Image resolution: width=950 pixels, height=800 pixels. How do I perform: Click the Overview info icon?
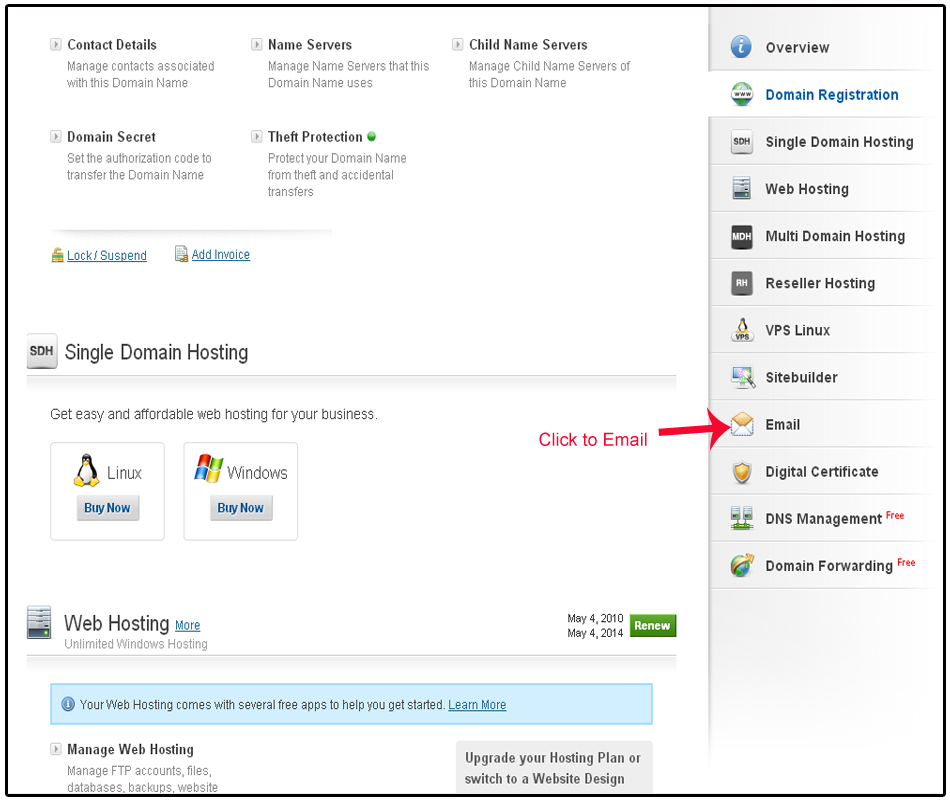(x=741, y=47)
